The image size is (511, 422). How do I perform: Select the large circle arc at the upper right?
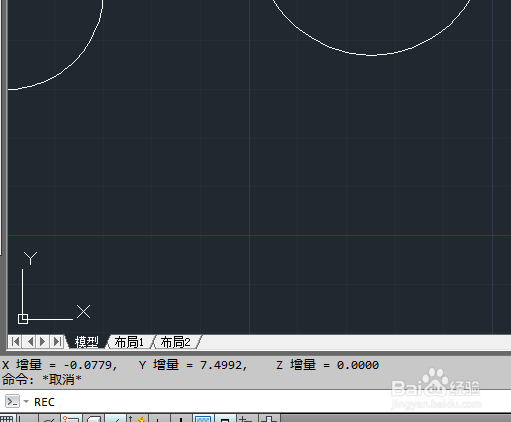pyautogui.click(x=372, y=55)
